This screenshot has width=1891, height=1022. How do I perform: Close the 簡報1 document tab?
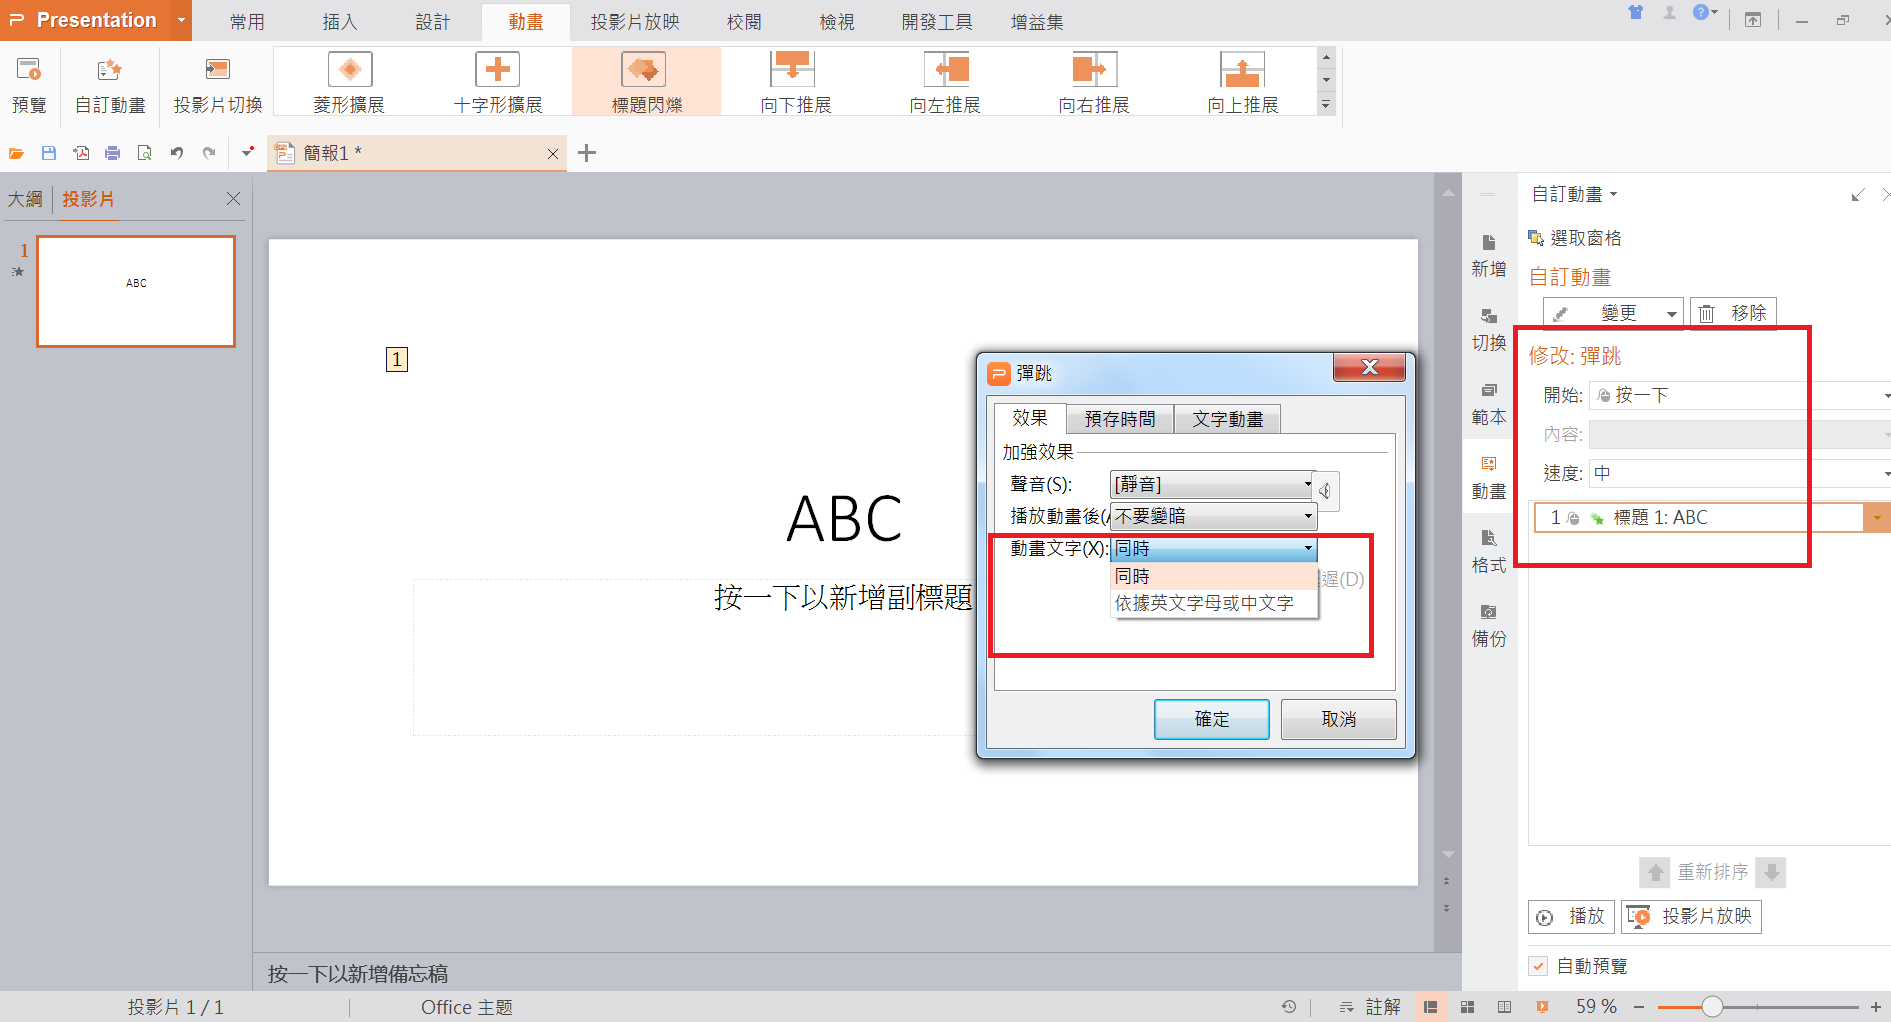(553, 154)
